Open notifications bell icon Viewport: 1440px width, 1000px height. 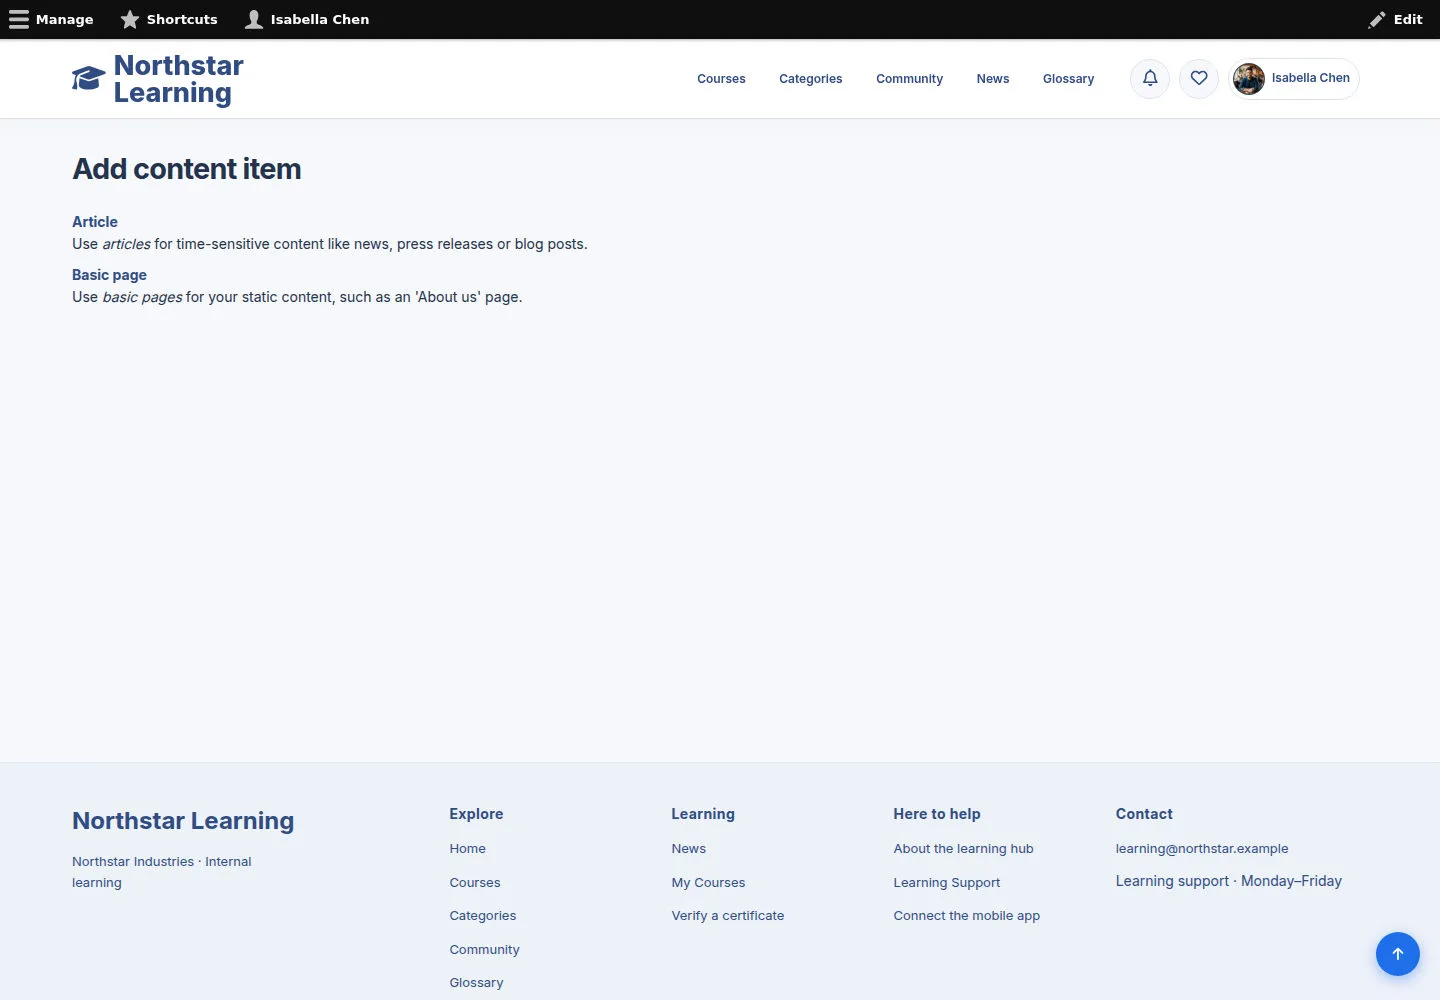(1150, 78)
